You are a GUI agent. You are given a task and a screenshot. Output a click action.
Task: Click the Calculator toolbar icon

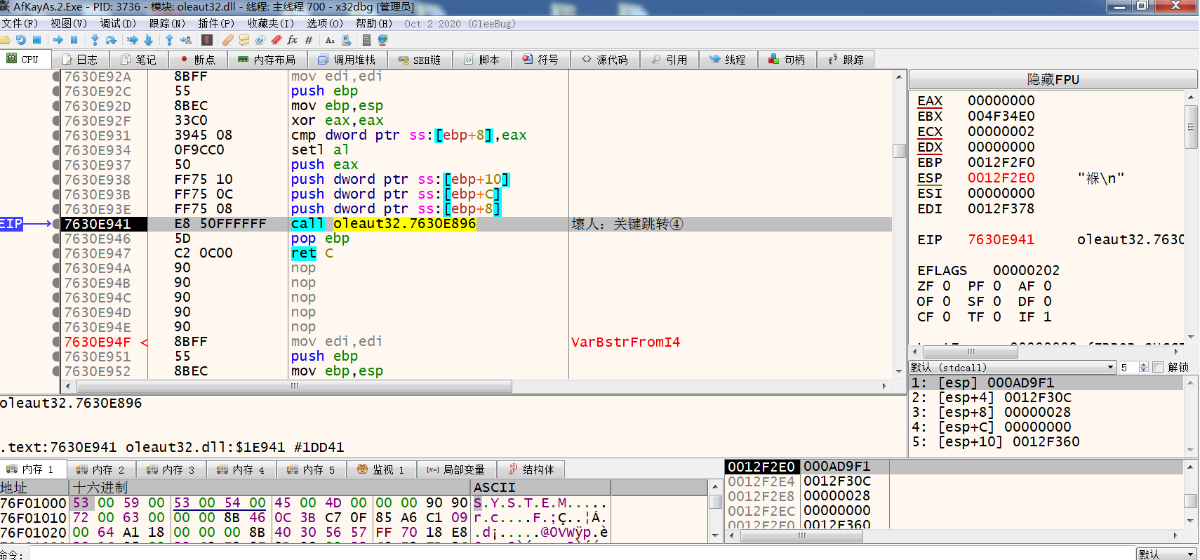pyautogui.click(x=367, y=40)
